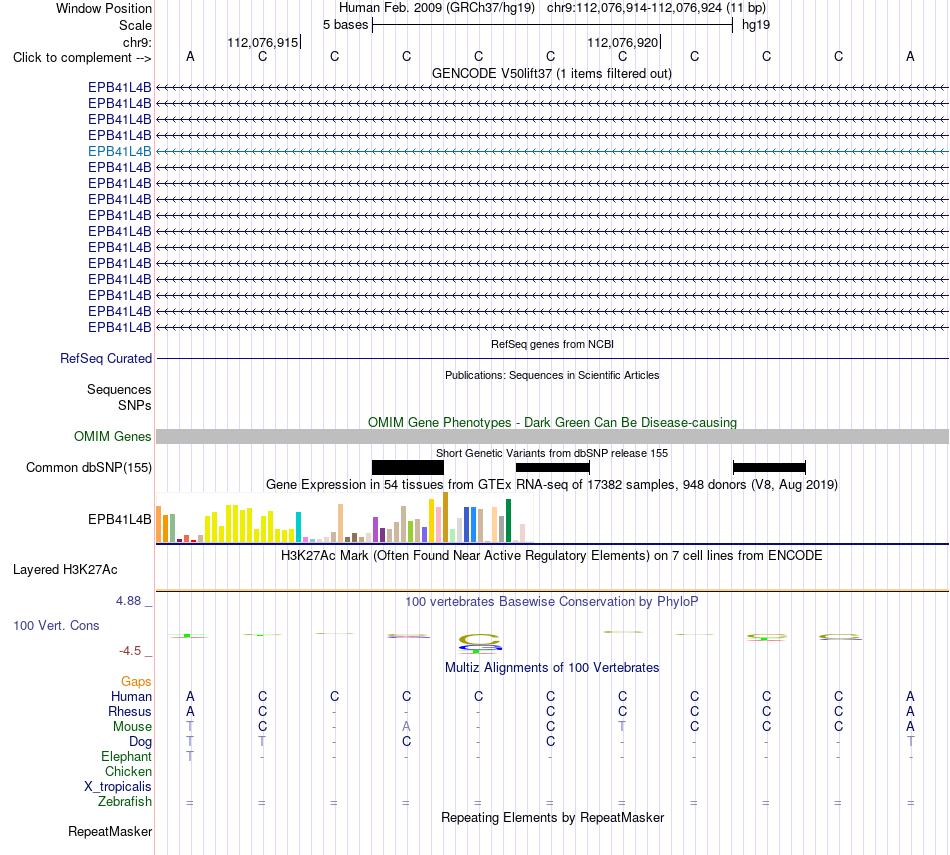The height and width of the screenshot is (855, 950).
Task: Click '100 vertebrates Basewise Conservation by PhyloP' title
Action: (x=552, y=602)
